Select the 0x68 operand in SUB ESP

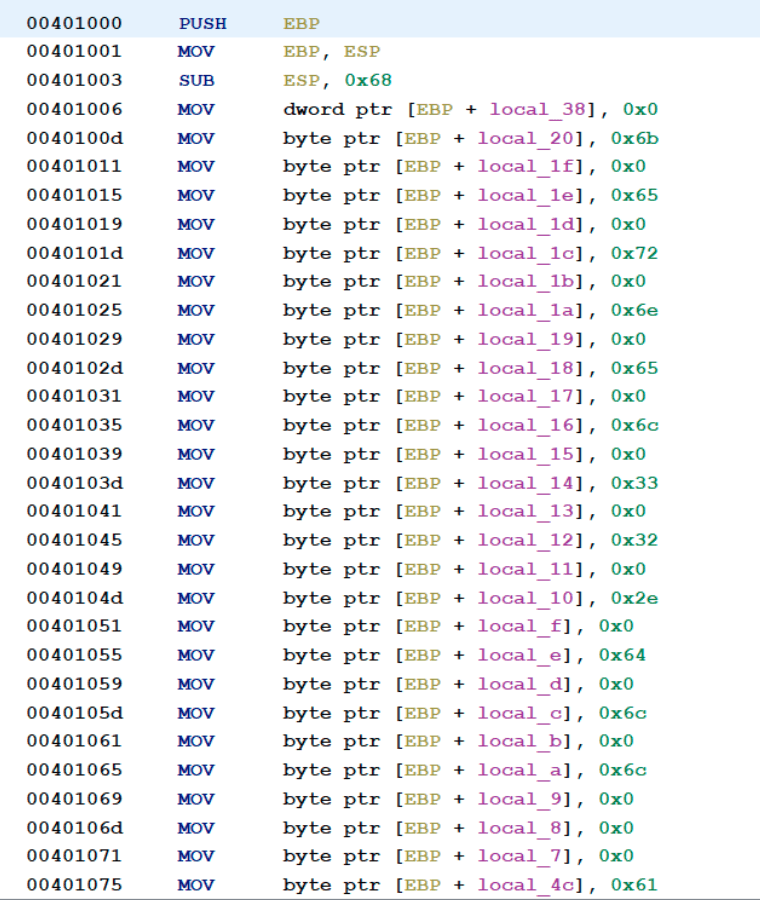point(362,80)
